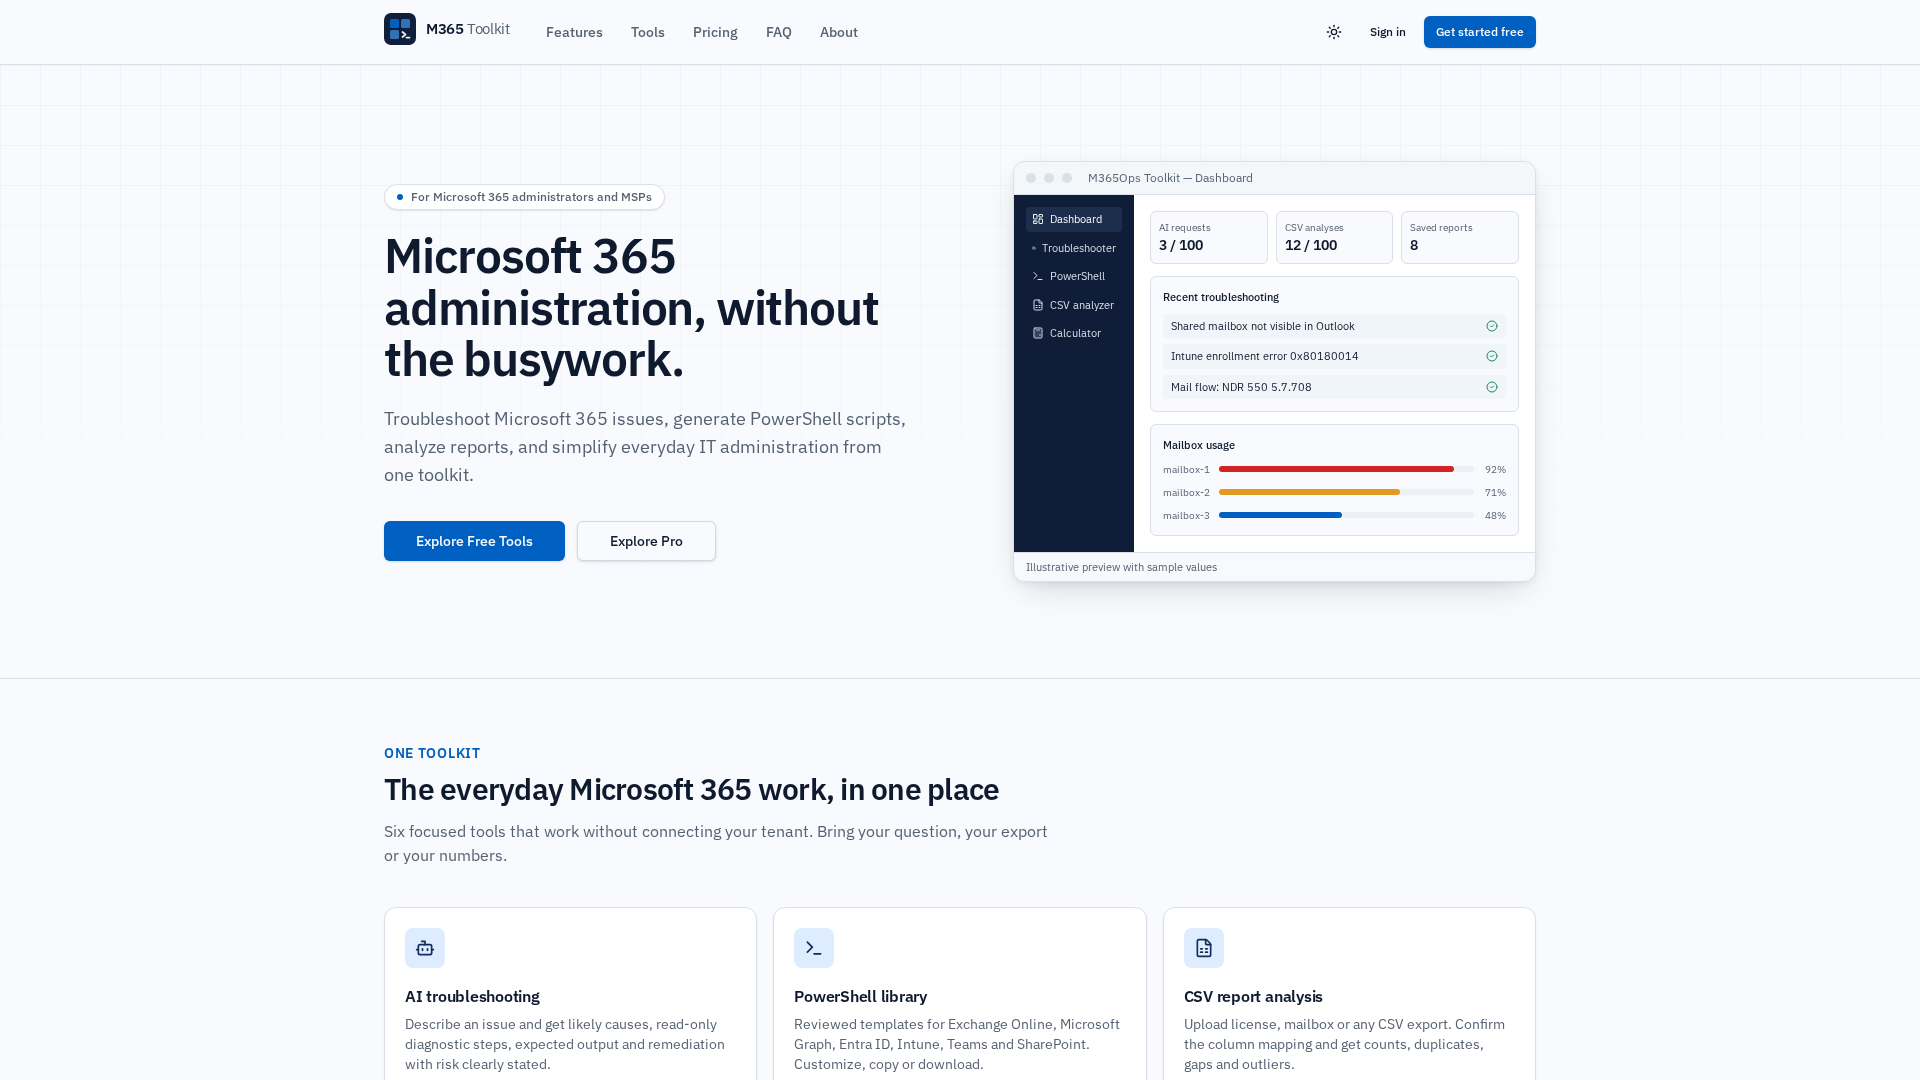Select the CSV analyzer label in the preview sidebar

click(1082, 305)
